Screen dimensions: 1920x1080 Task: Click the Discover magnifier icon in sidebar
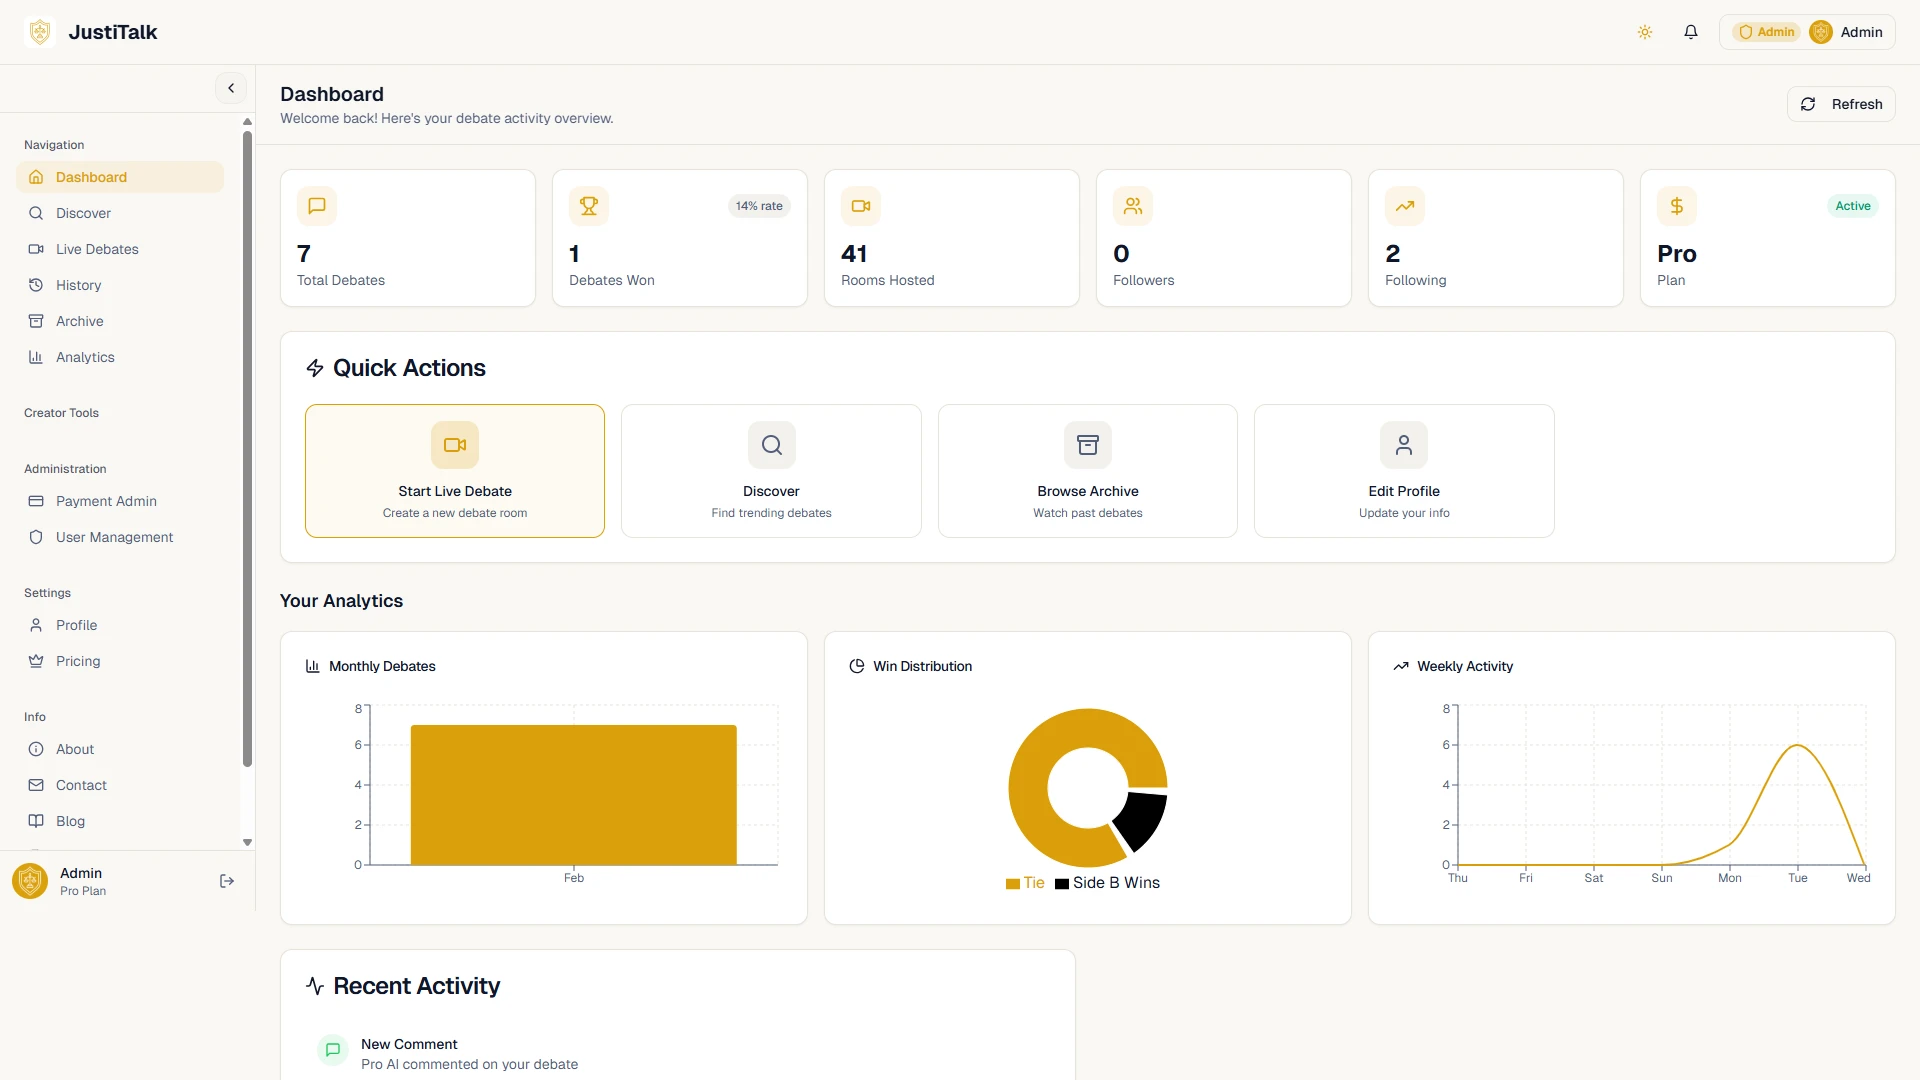(36, 213)
